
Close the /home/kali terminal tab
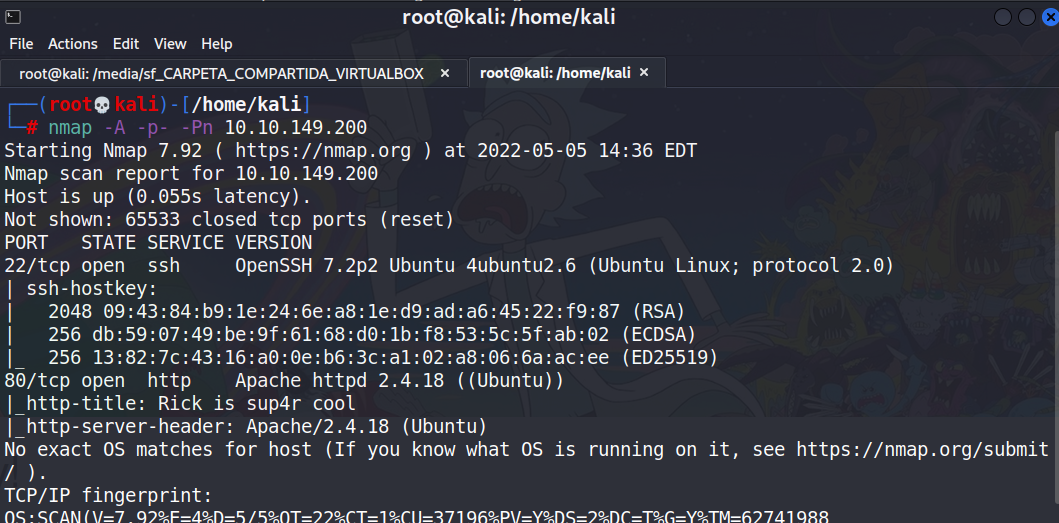click(644, 72)
